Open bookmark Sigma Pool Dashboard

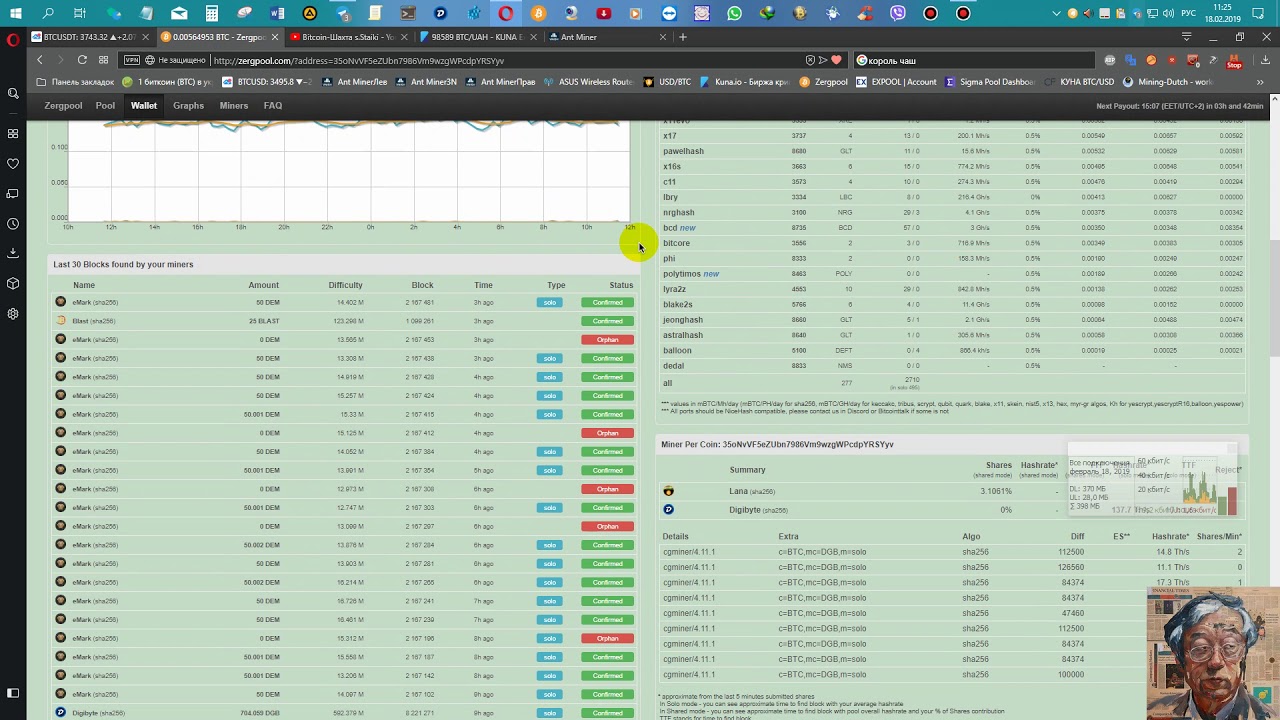[x=990, y=82]
